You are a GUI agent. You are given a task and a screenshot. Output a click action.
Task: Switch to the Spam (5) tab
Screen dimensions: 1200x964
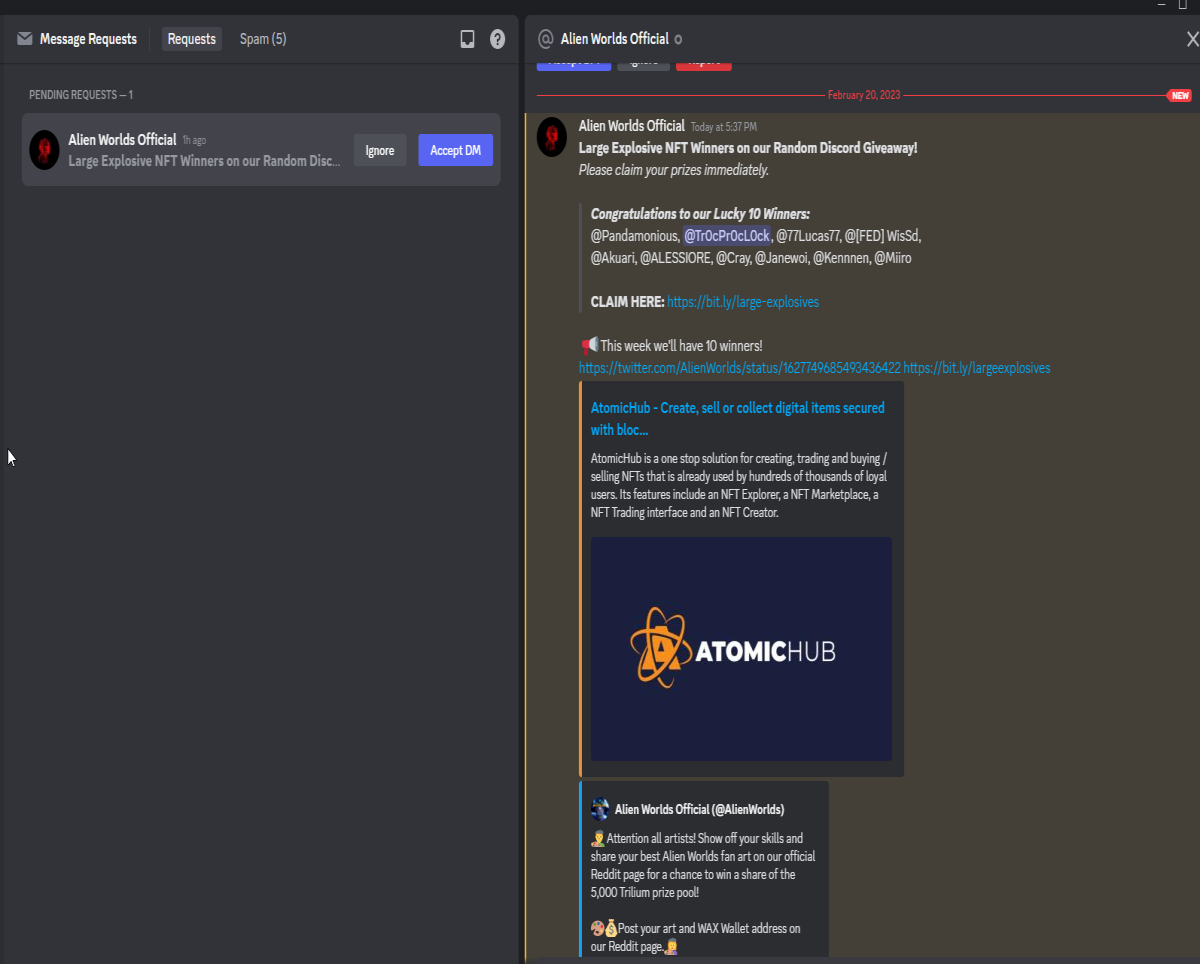(x=263, y=39)
